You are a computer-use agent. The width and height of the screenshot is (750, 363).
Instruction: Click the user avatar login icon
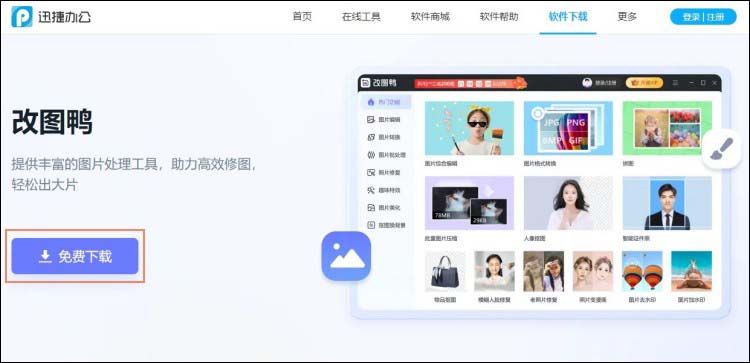tap(587, 83)
